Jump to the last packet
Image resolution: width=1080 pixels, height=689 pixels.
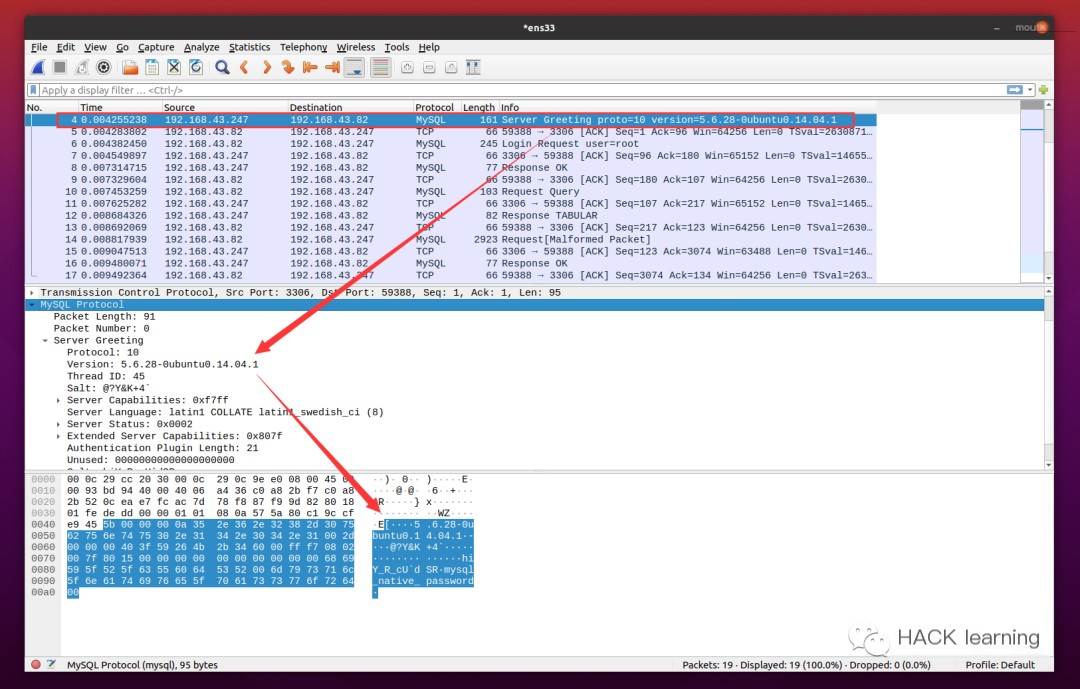332,67
